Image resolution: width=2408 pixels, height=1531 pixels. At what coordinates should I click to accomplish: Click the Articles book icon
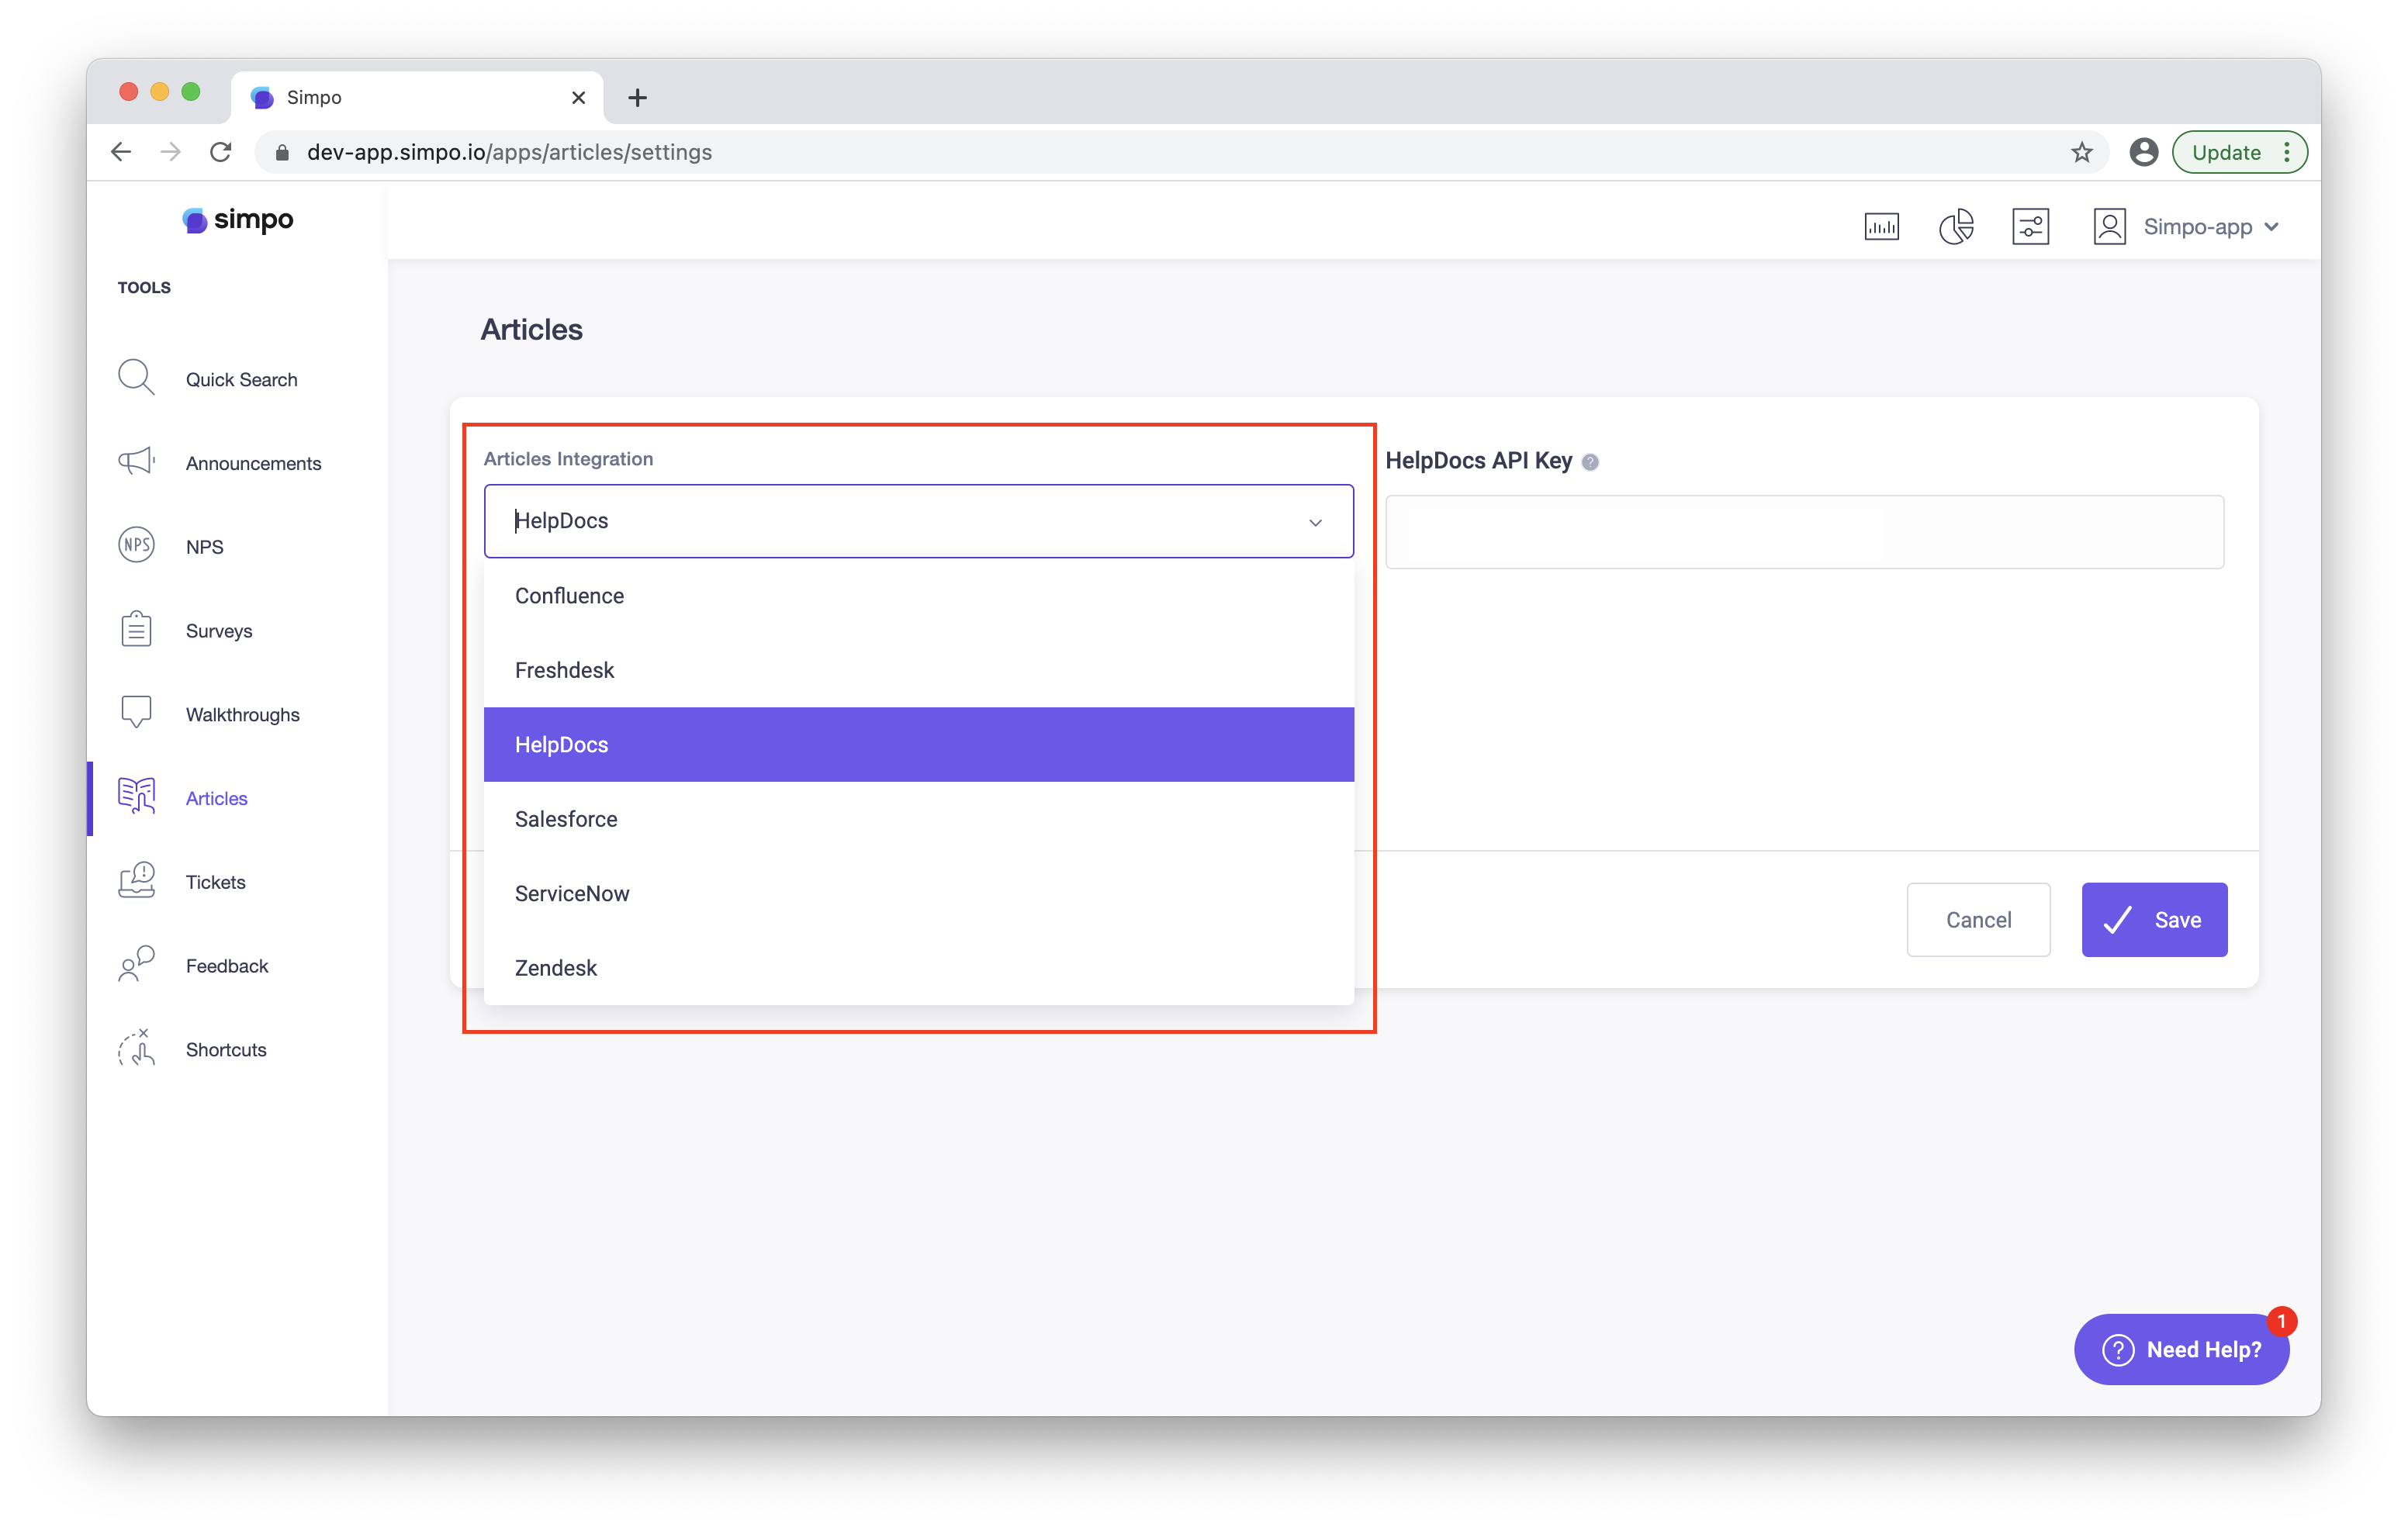(136, 796)
